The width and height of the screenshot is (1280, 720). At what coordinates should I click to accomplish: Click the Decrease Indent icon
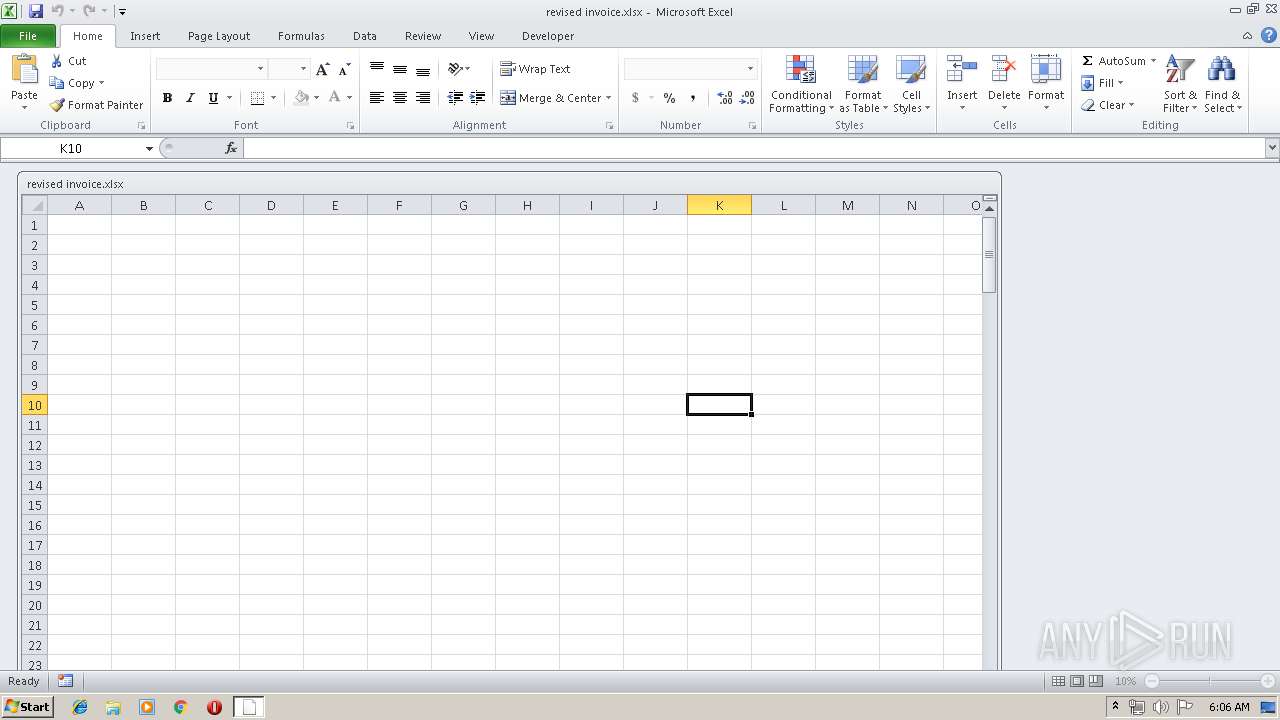tap(455, 98)
